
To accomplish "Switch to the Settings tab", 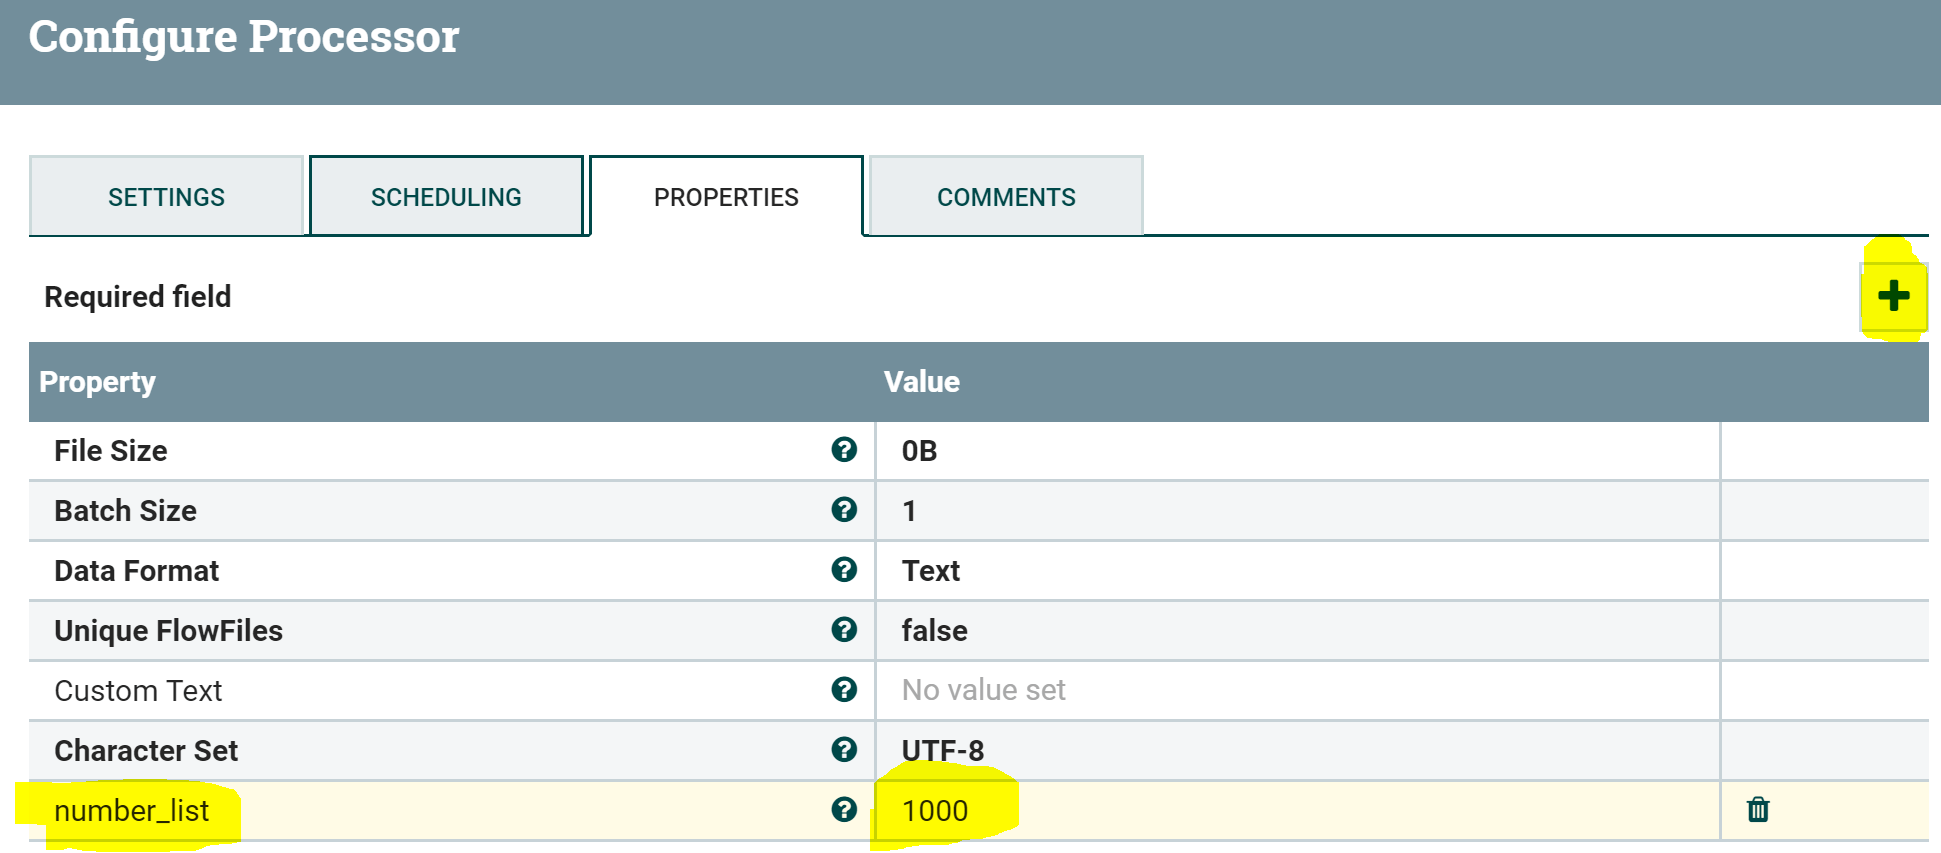I will point(166,196).
